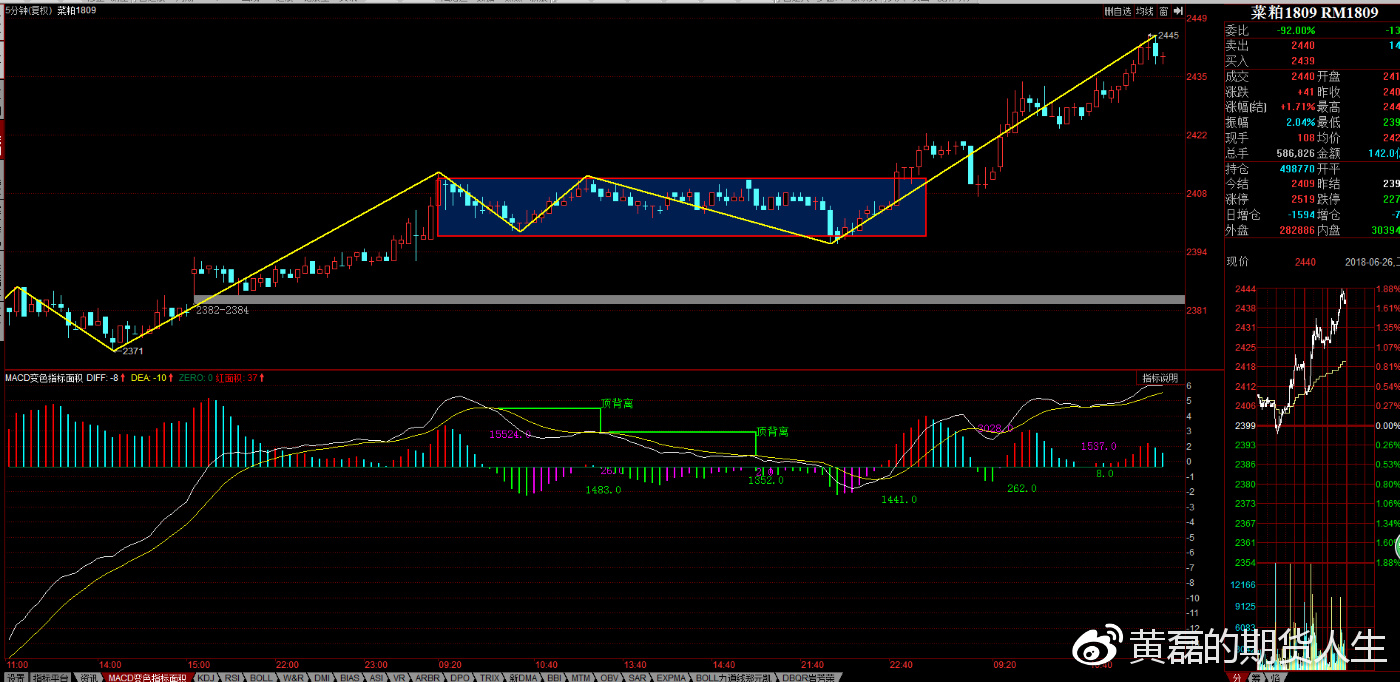Click the arrow icon to collapse side panel
This screenshot has width=1400, height=682.
[x=1178, y=11]
